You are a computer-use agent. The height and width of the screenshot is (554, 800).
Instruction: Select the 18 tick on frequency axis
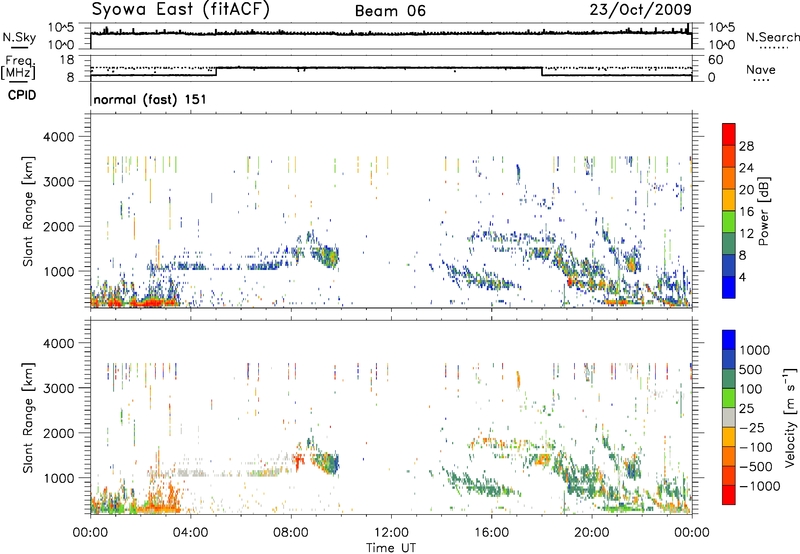click(x=67, y=60)
